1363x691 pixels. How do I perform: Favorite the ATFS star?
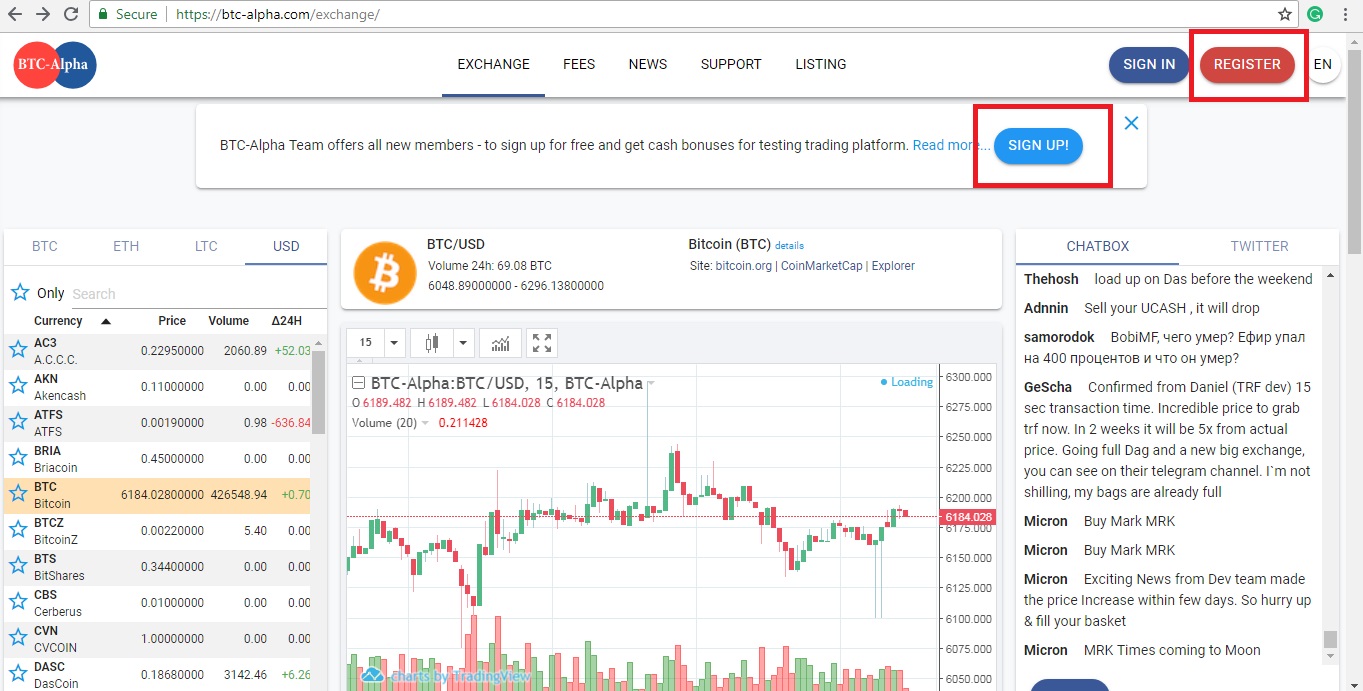click(x=17, y=422)
